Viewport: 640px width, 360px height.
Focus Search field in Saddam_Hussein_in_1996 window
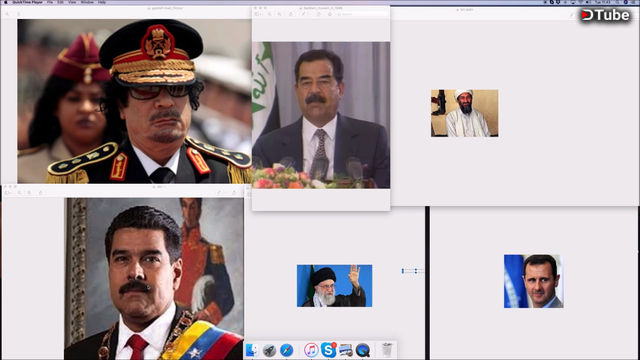[362, 14]
